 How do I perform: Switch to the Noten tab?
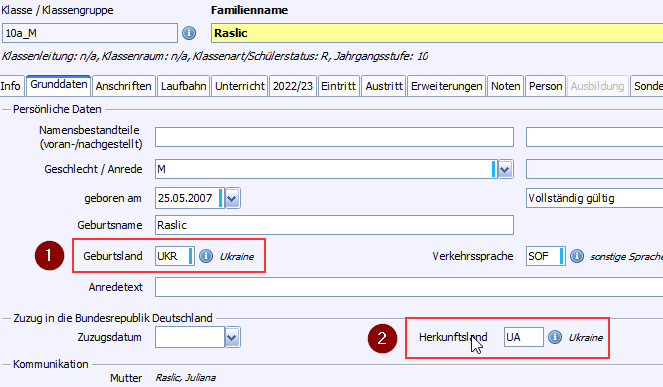(x=506, y=86)
